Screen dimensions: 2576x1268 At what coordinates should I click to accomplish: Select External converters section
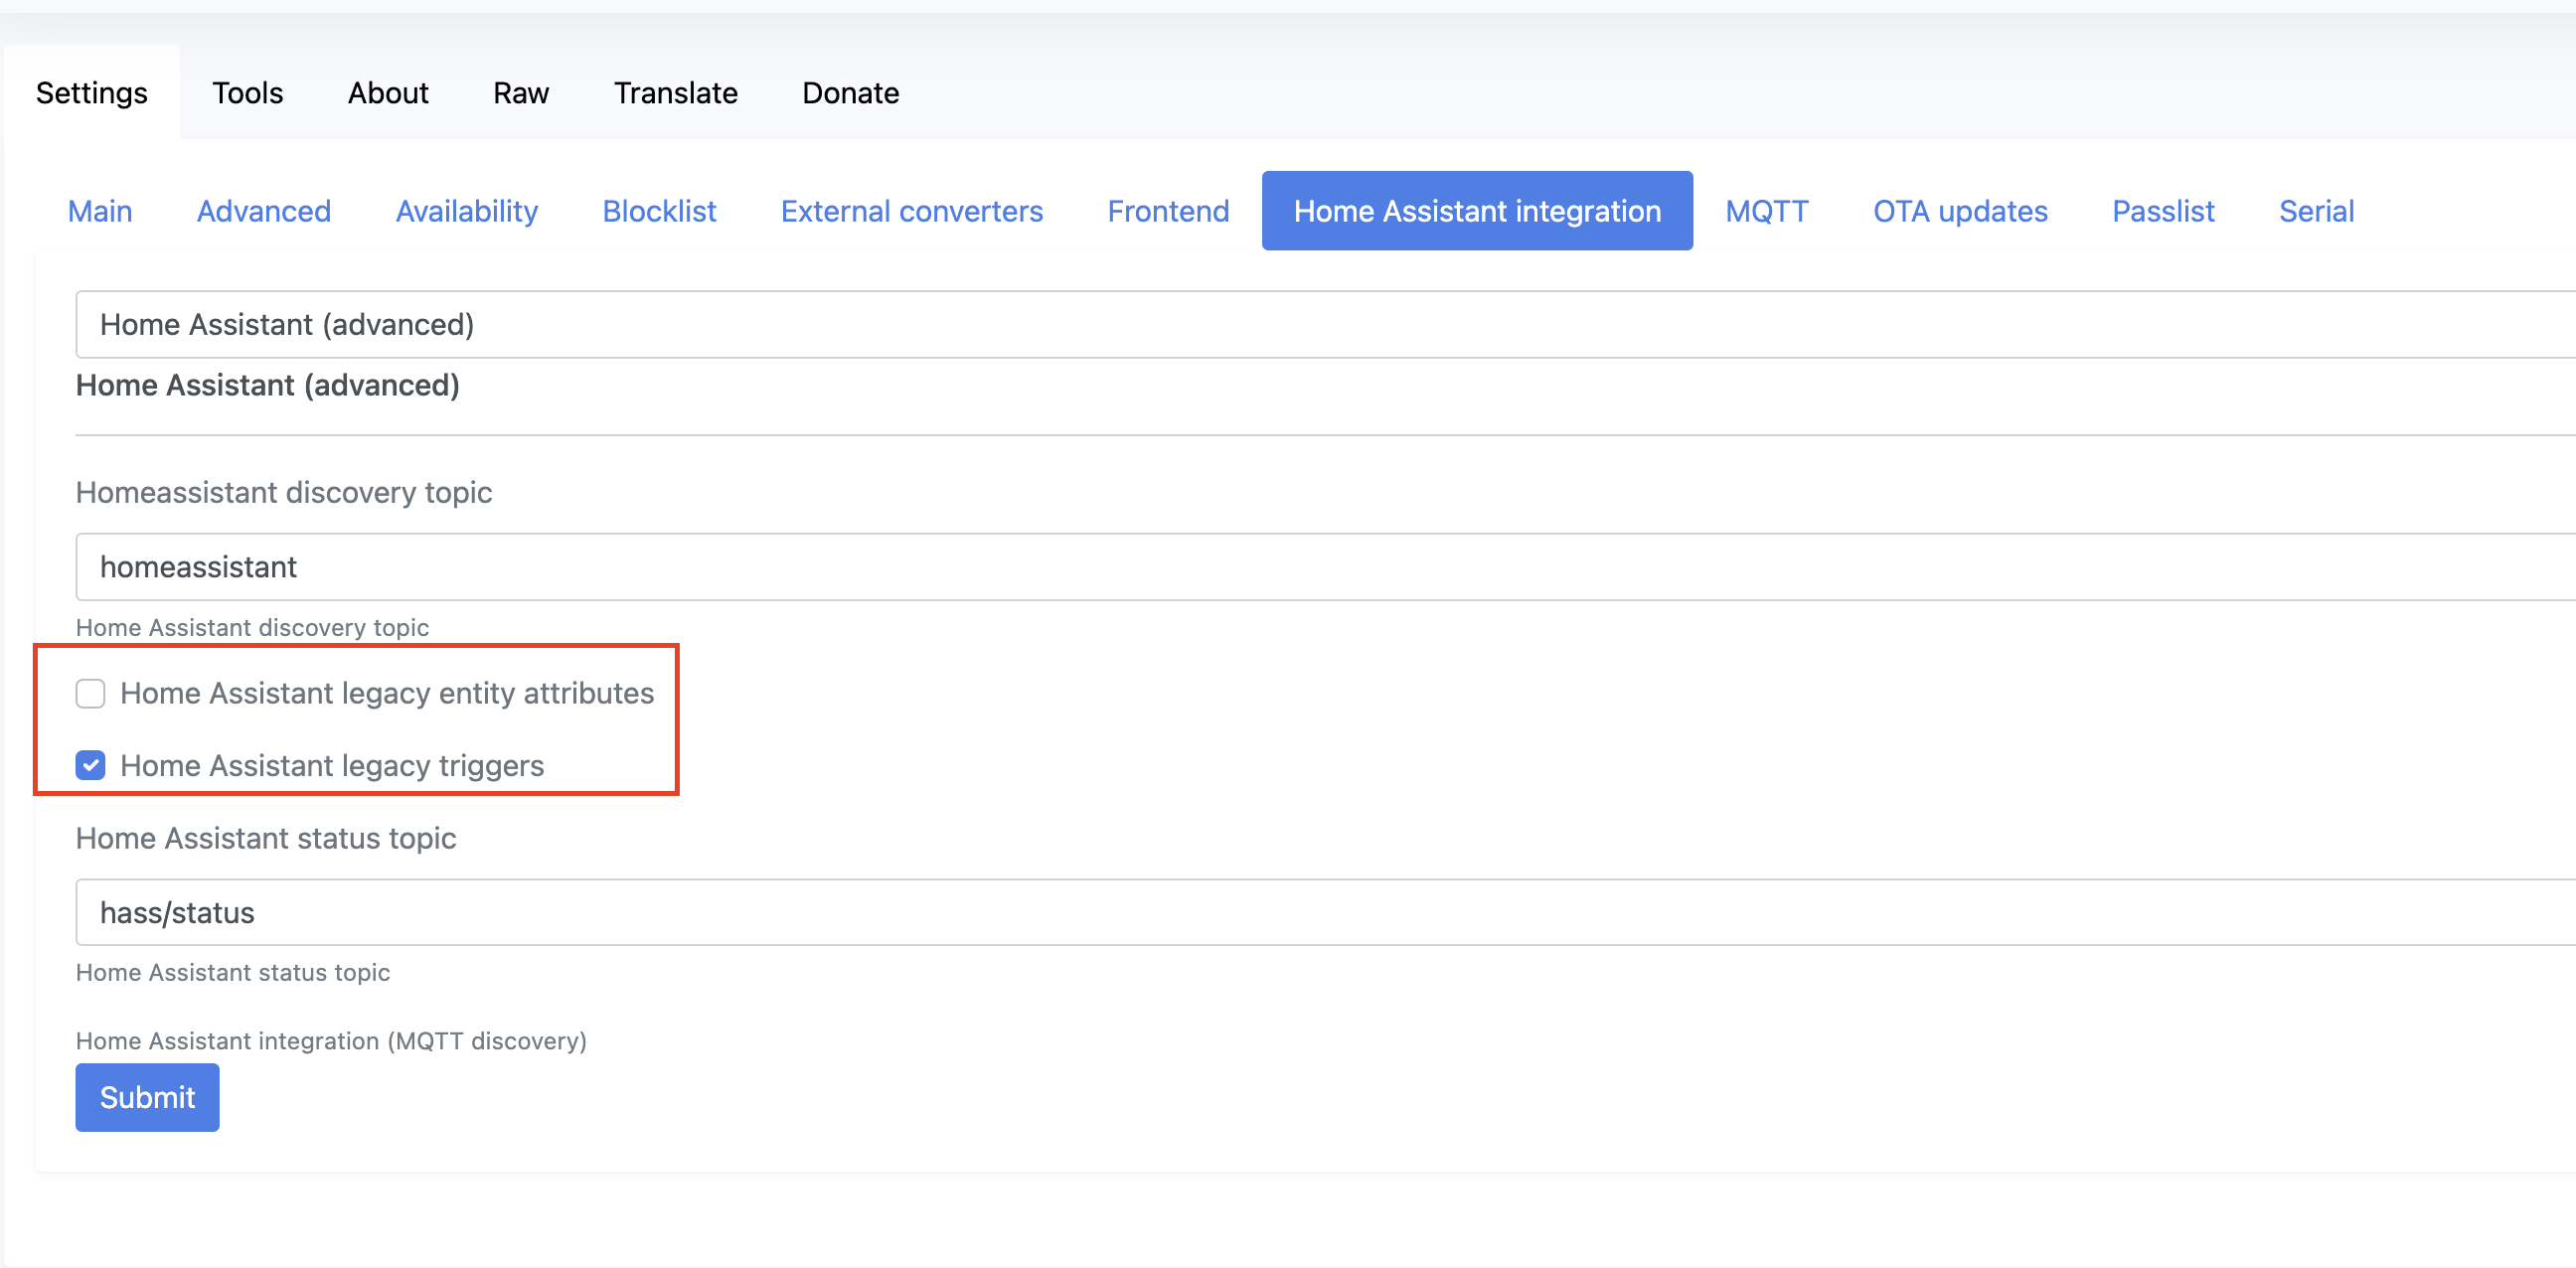911,211
